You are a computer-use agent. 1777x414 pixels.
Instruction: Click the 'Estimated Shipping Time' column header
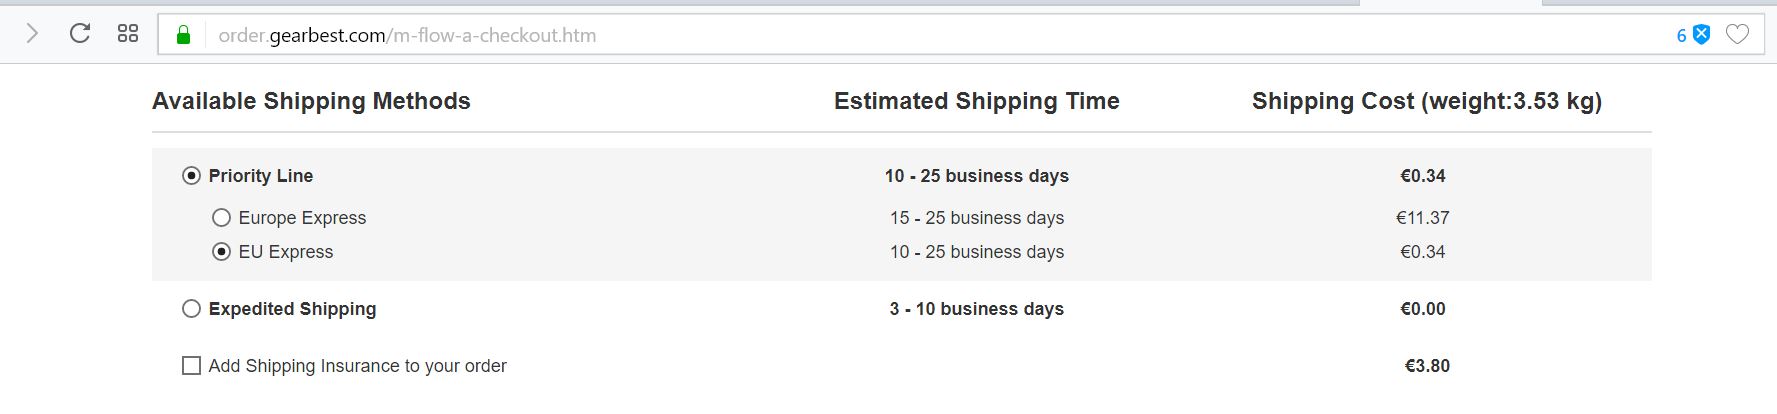pyautogui.click(x=976, y=101)
